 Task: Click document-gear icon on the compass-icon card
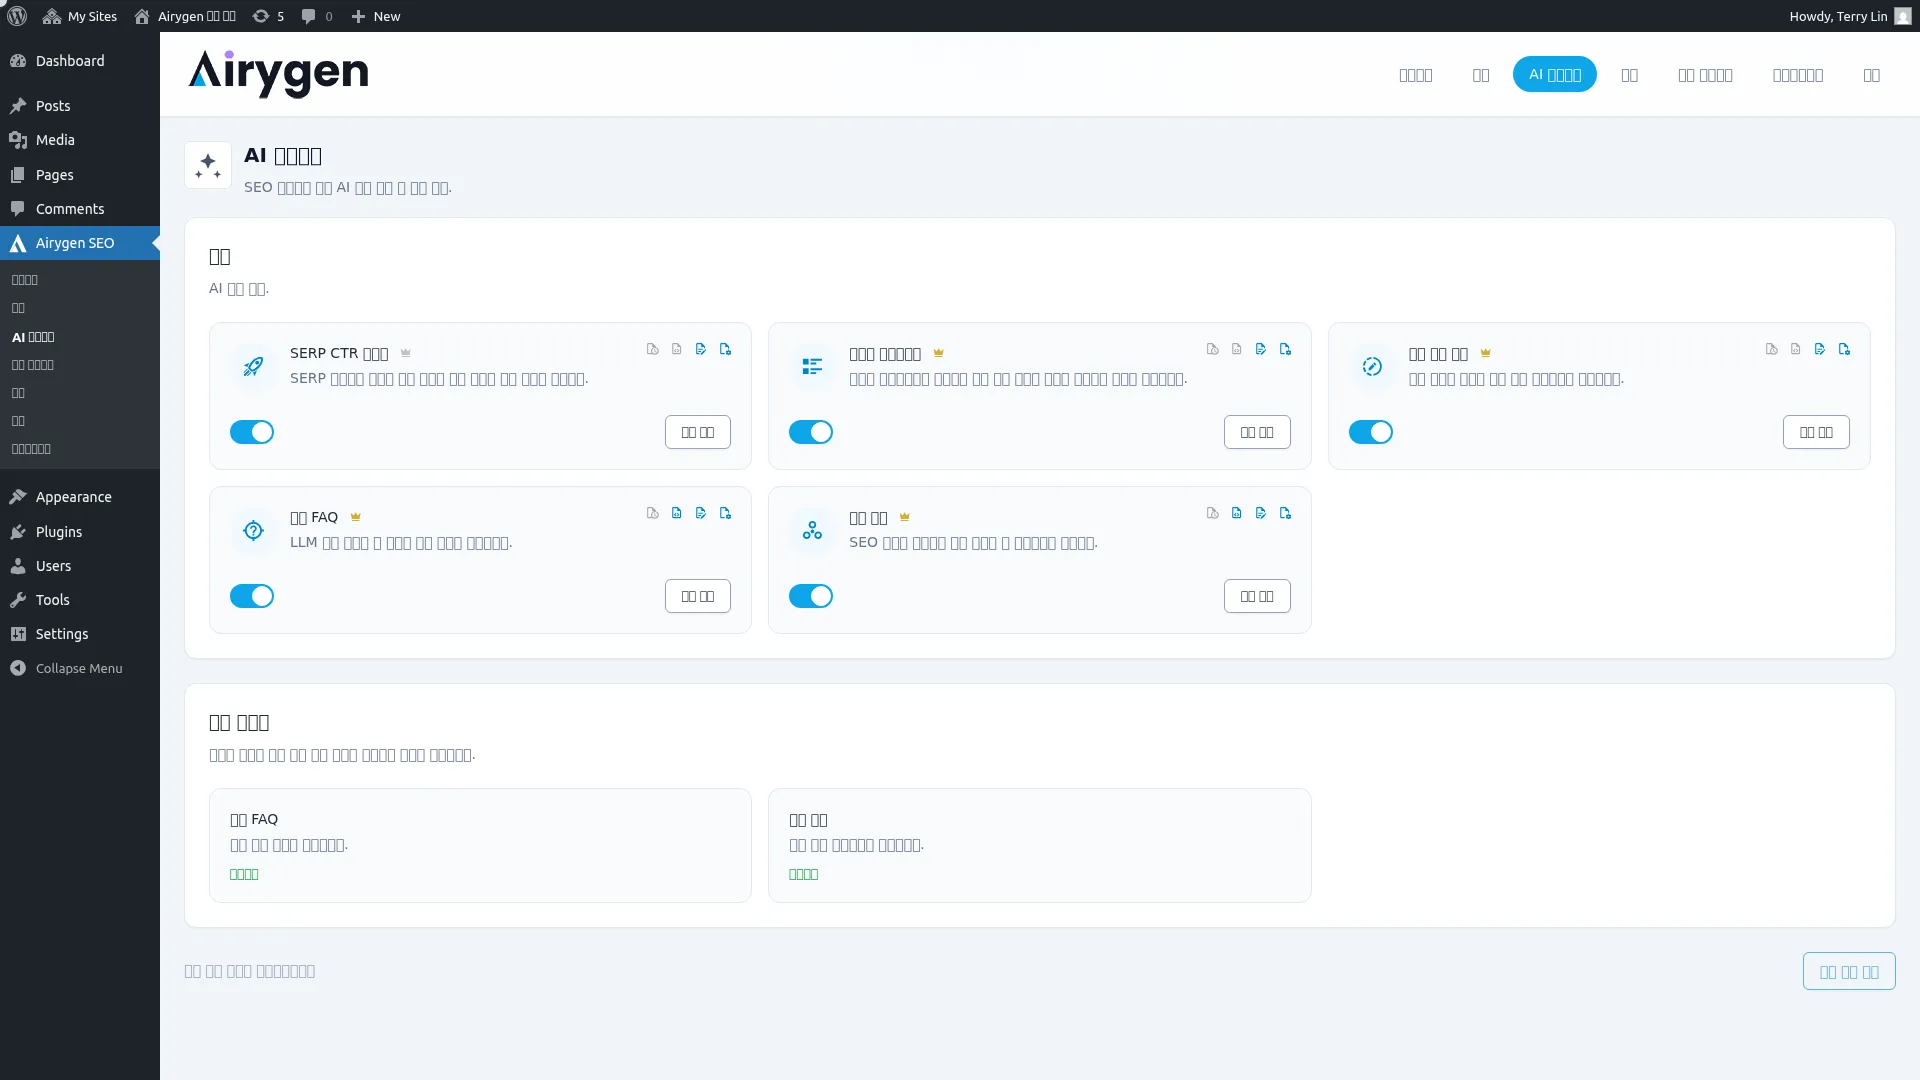coord(1844,349)
